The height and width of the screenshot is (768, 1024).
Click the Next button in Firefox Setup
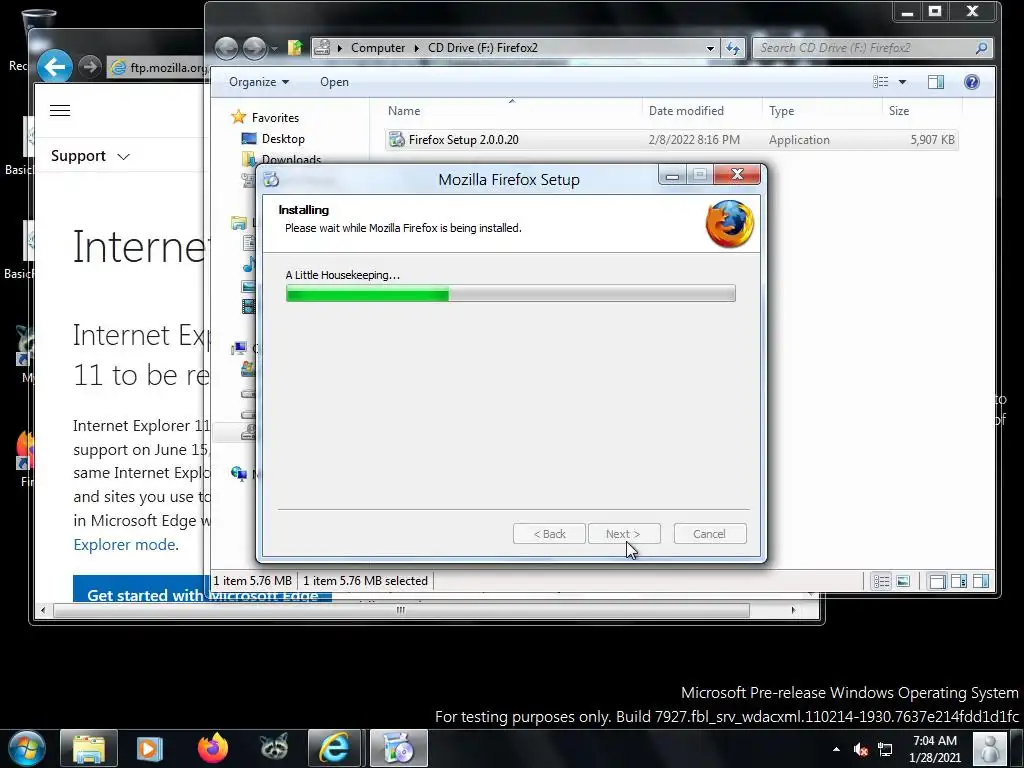point(624,534)
